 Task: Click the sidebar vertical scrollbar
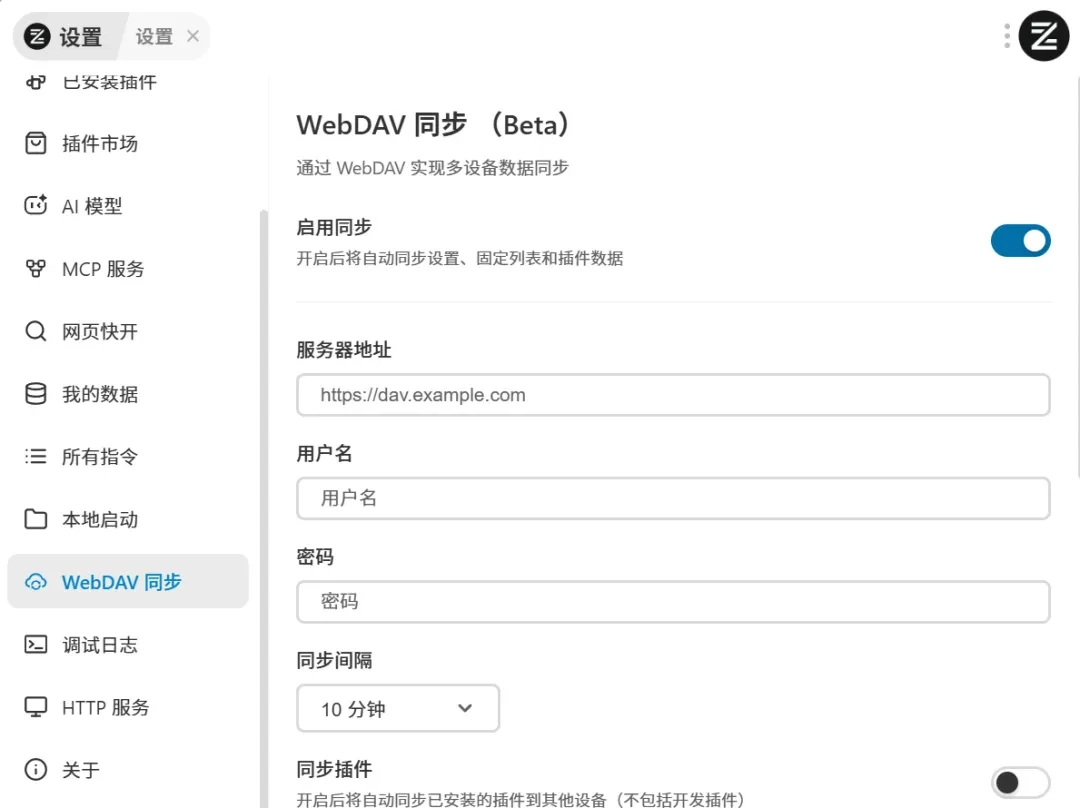click(263, 508)
